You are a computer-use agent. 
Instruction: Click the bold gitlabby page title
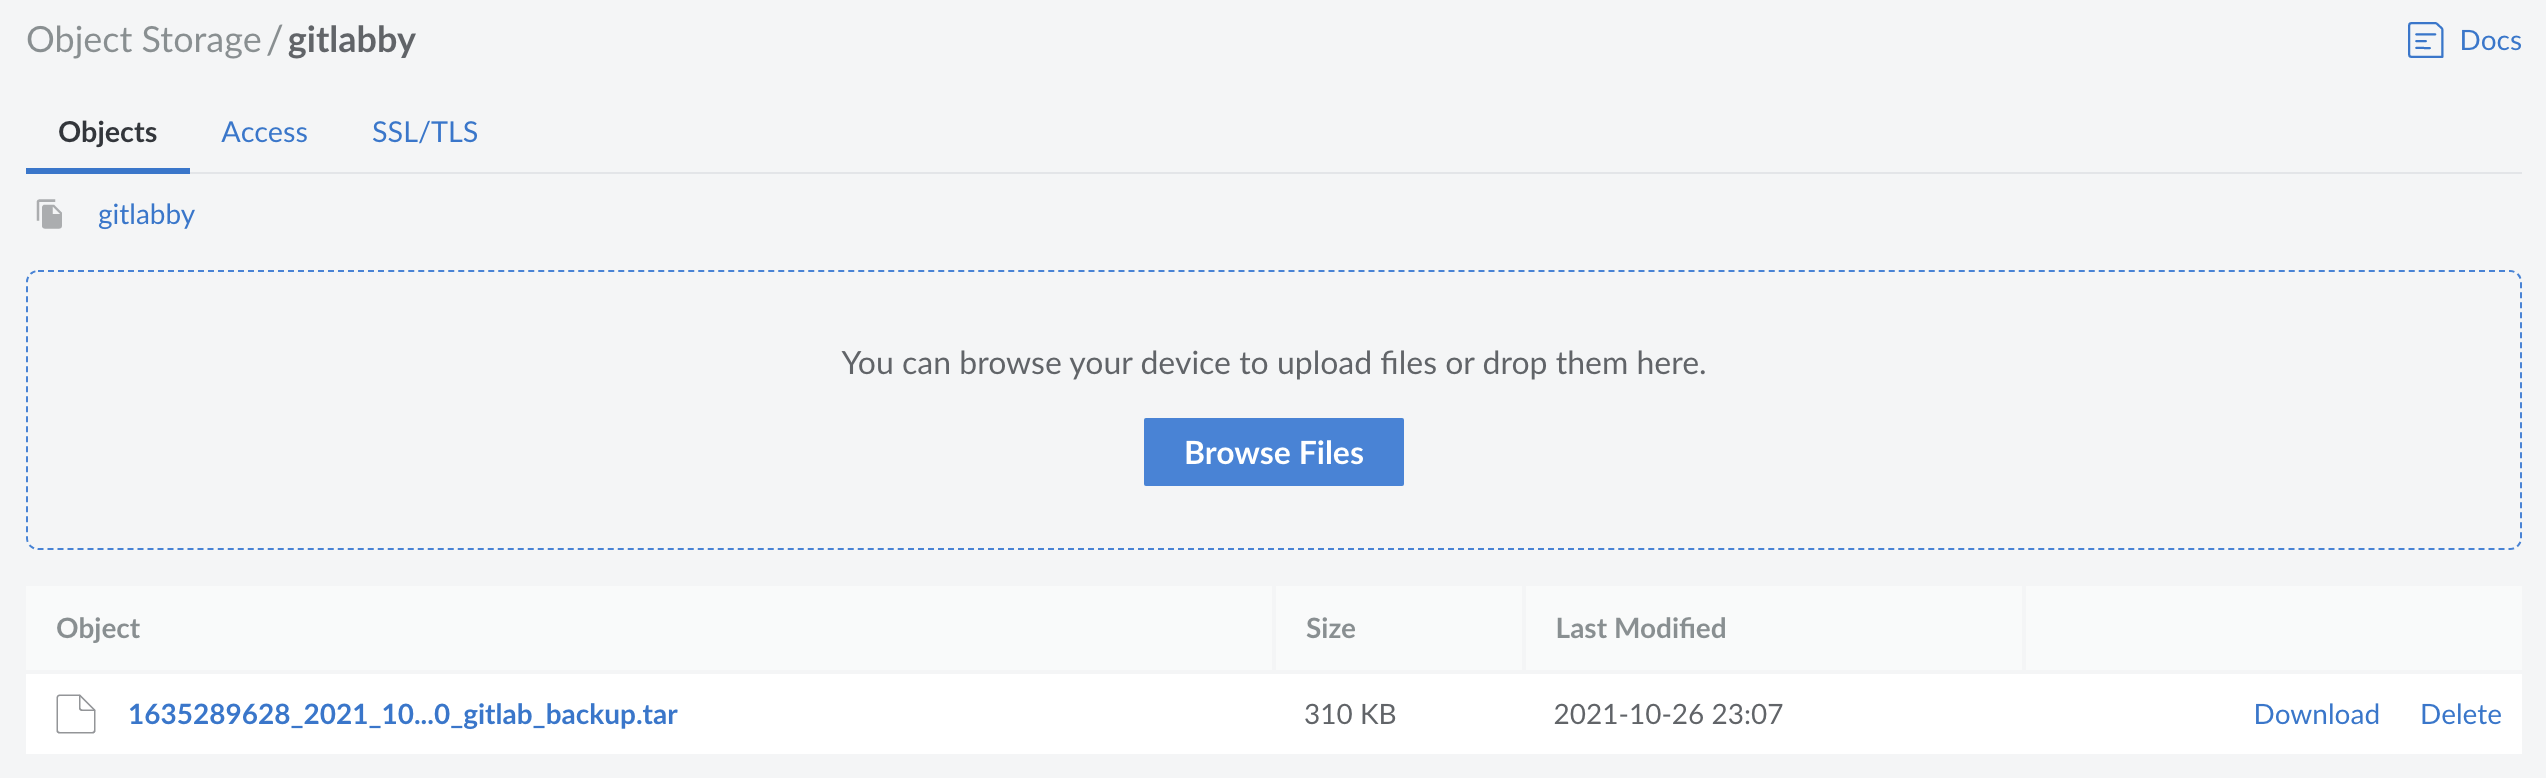tap(352, 40)
